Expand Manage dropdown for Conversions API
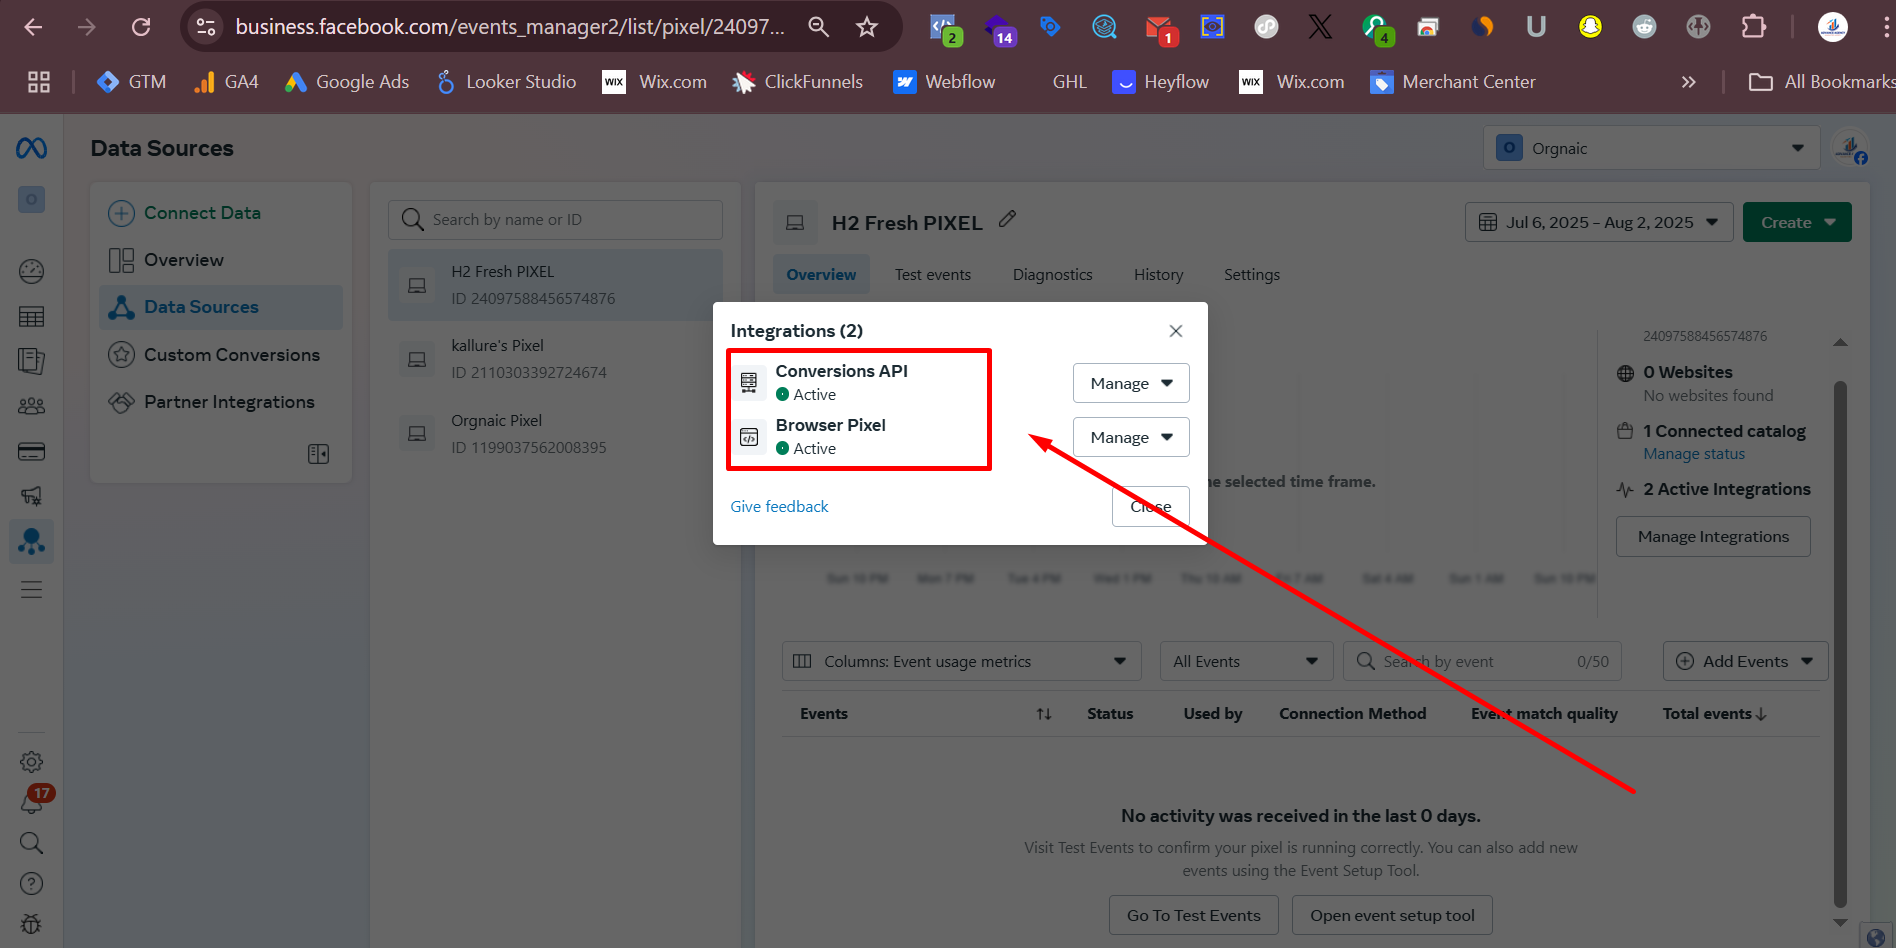The height and width of the screenshot is (948, 1896). pyautogui.click(x=1131, y=383)
